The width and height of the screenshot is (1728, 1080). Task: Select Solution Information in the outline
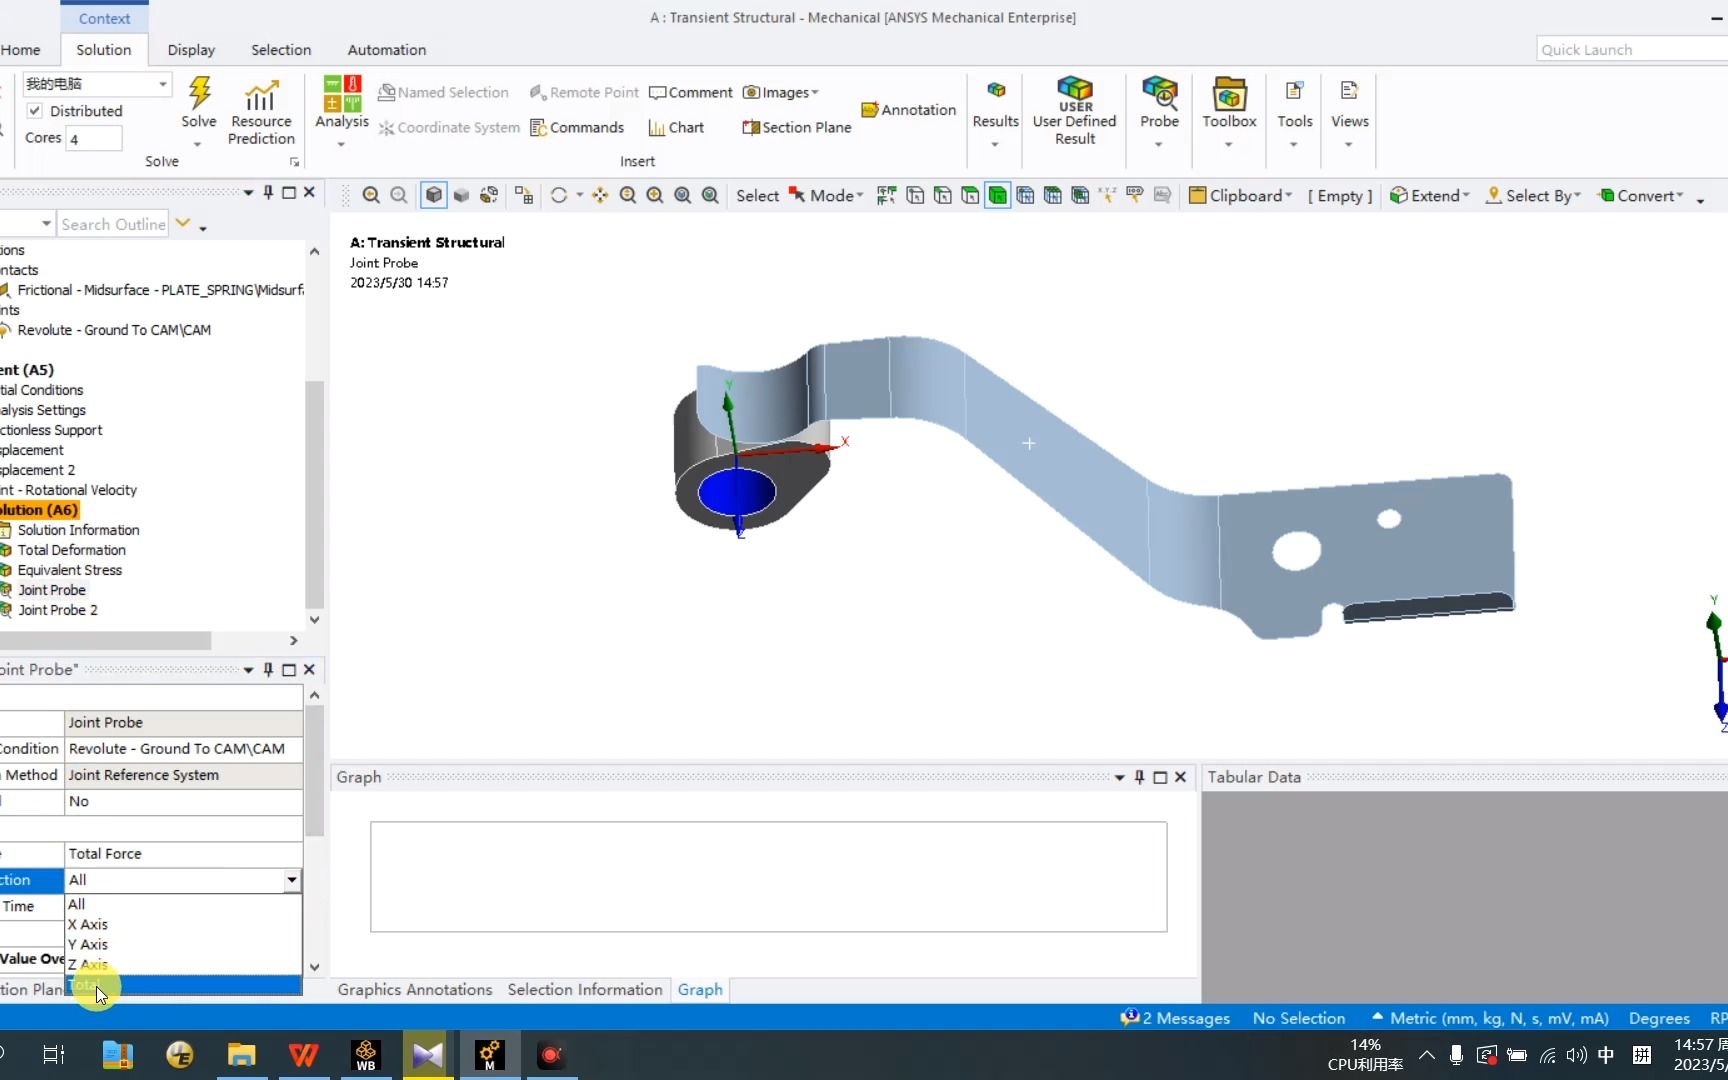click(x=78, y=530)
